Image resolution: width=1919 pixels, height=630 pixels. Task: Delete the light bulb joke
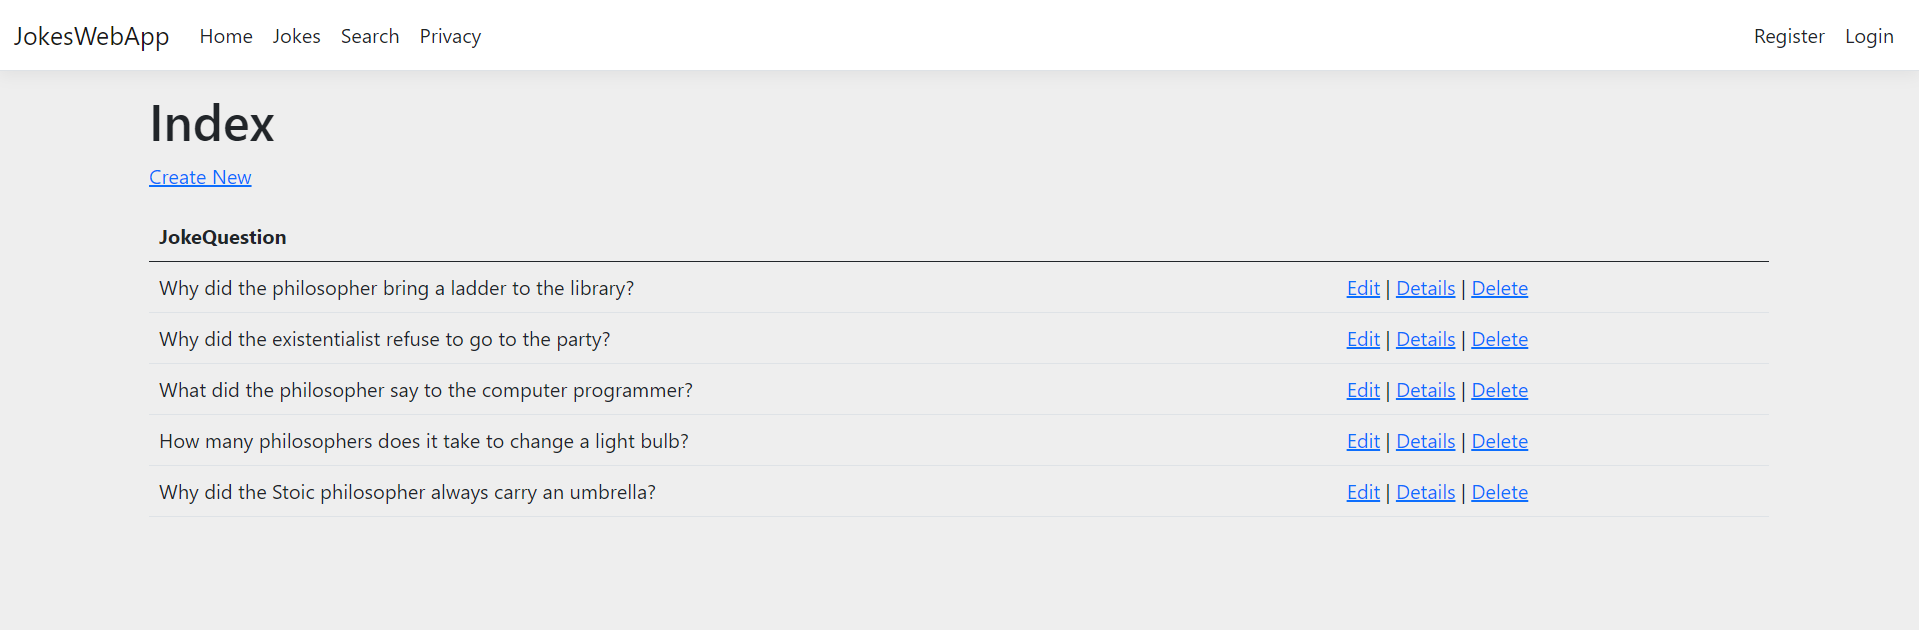(1499, 441)
